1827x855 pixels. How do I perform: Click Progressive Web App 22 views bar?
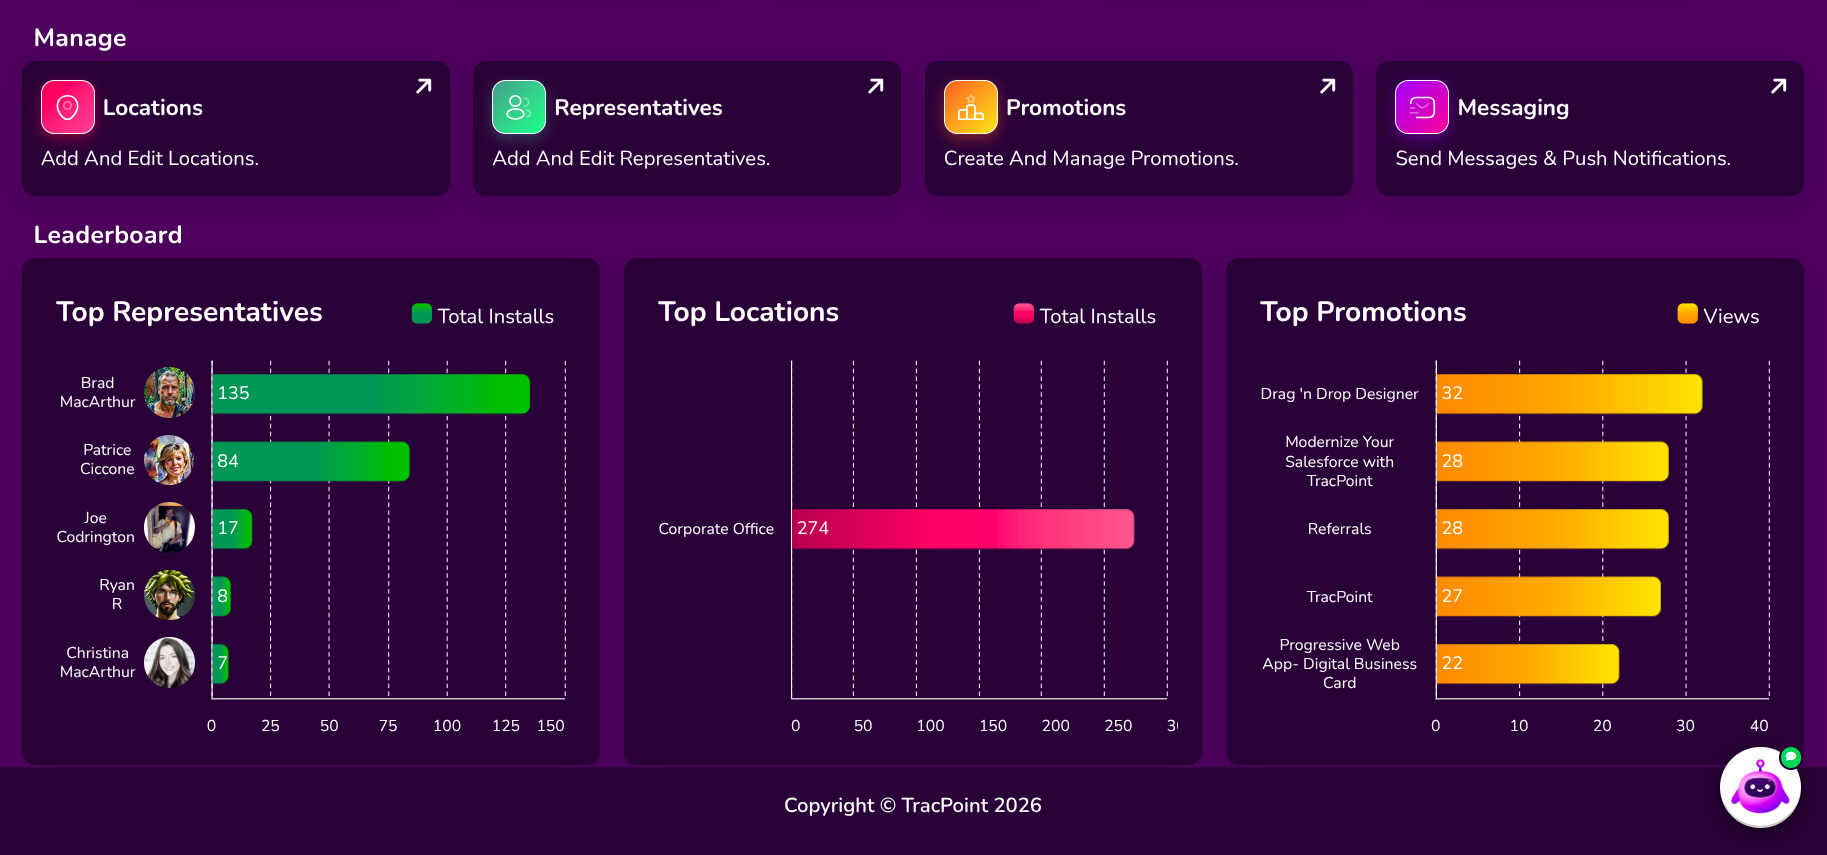click(1528, 663)
